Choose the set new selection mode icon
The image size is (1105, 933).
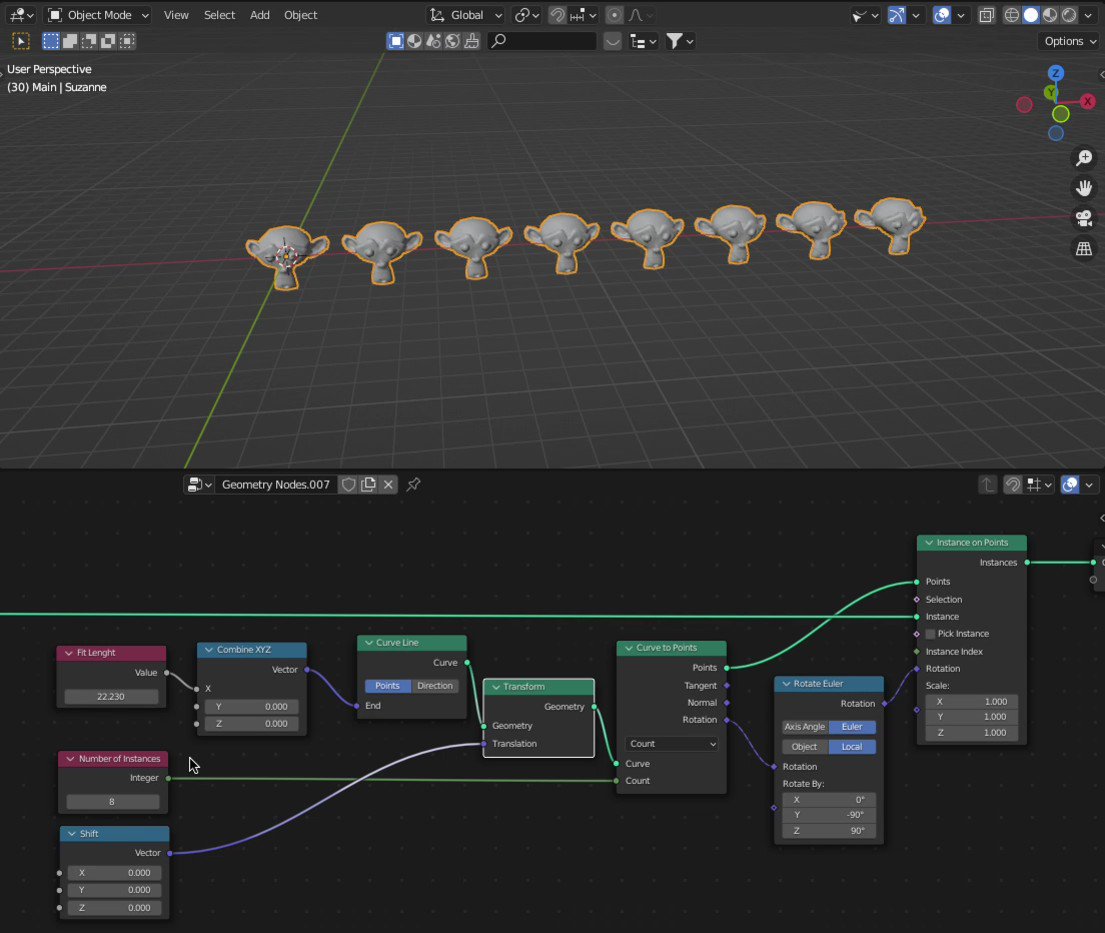pyautogui.click(x=51, y=41)
